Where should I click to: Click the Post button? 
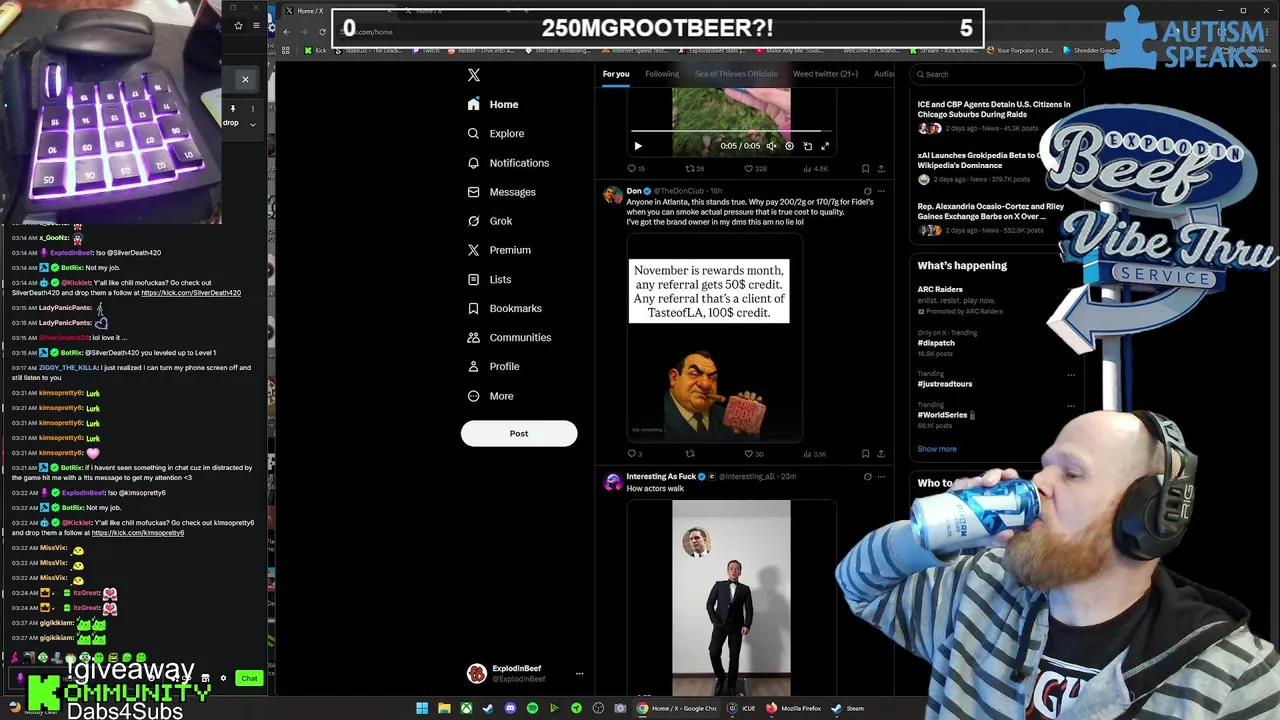(519, 433)
